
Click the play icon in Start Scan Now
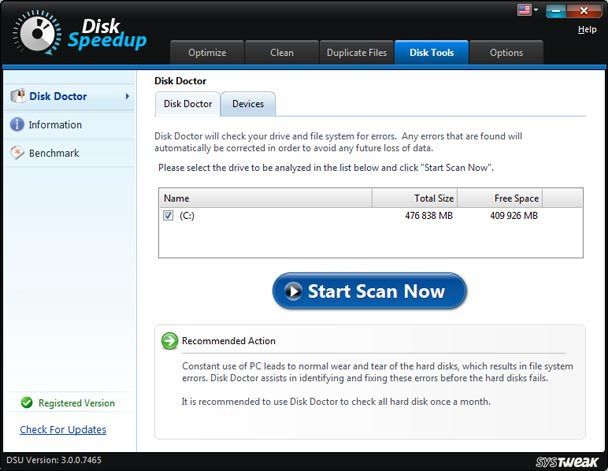293,291
